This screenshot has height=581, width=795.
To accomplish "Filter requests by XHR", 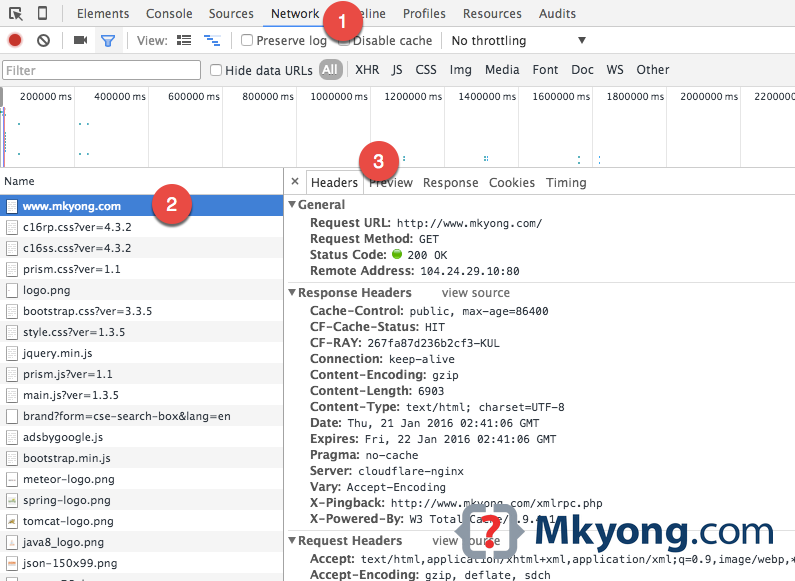I will [367, 69].
